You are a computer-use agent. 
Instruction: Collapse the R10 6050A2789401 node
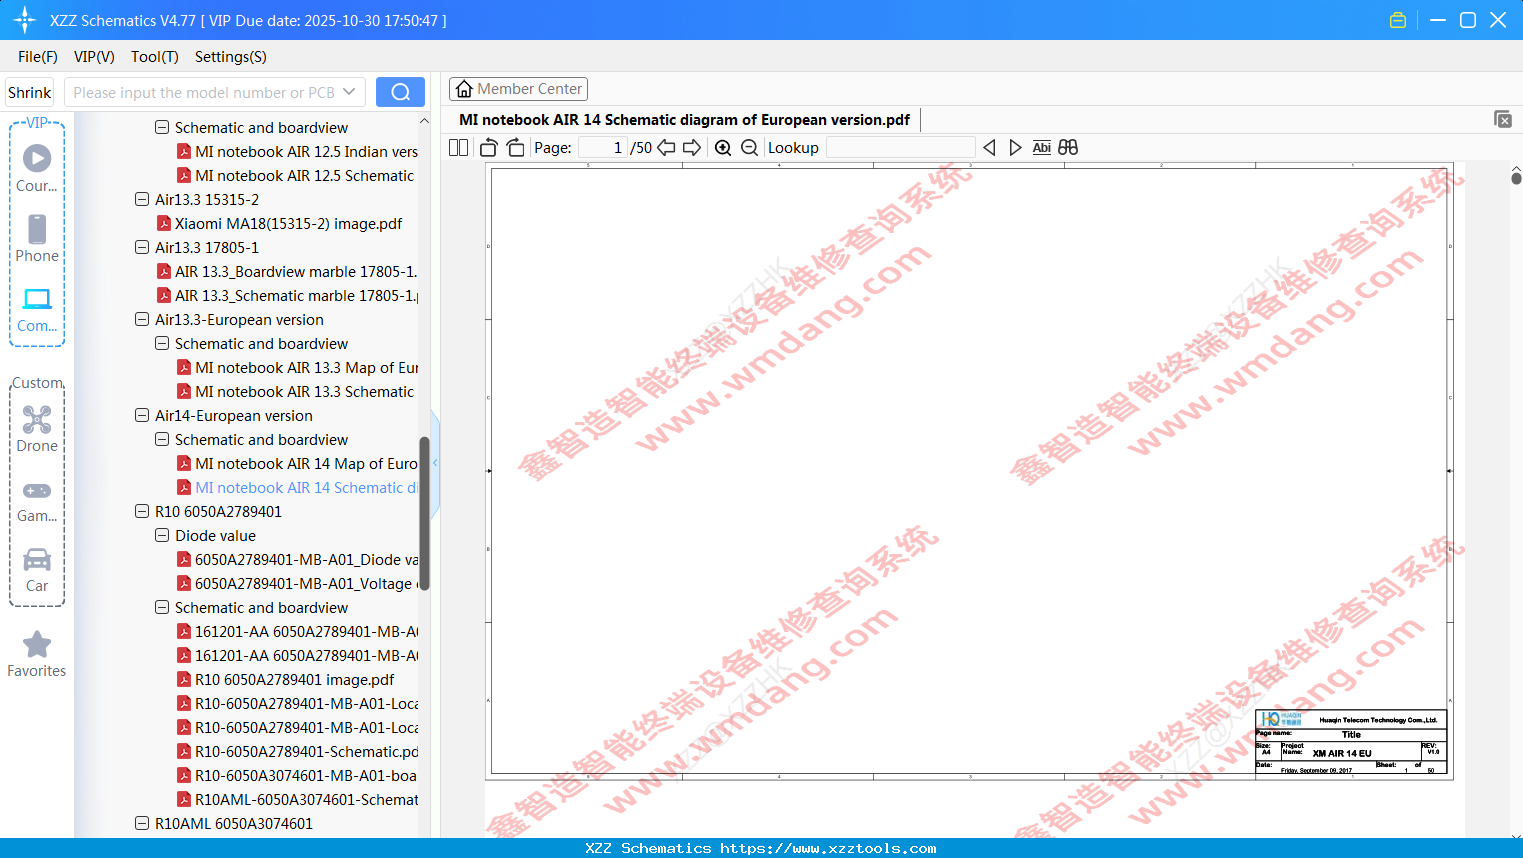tap(142, 511)
